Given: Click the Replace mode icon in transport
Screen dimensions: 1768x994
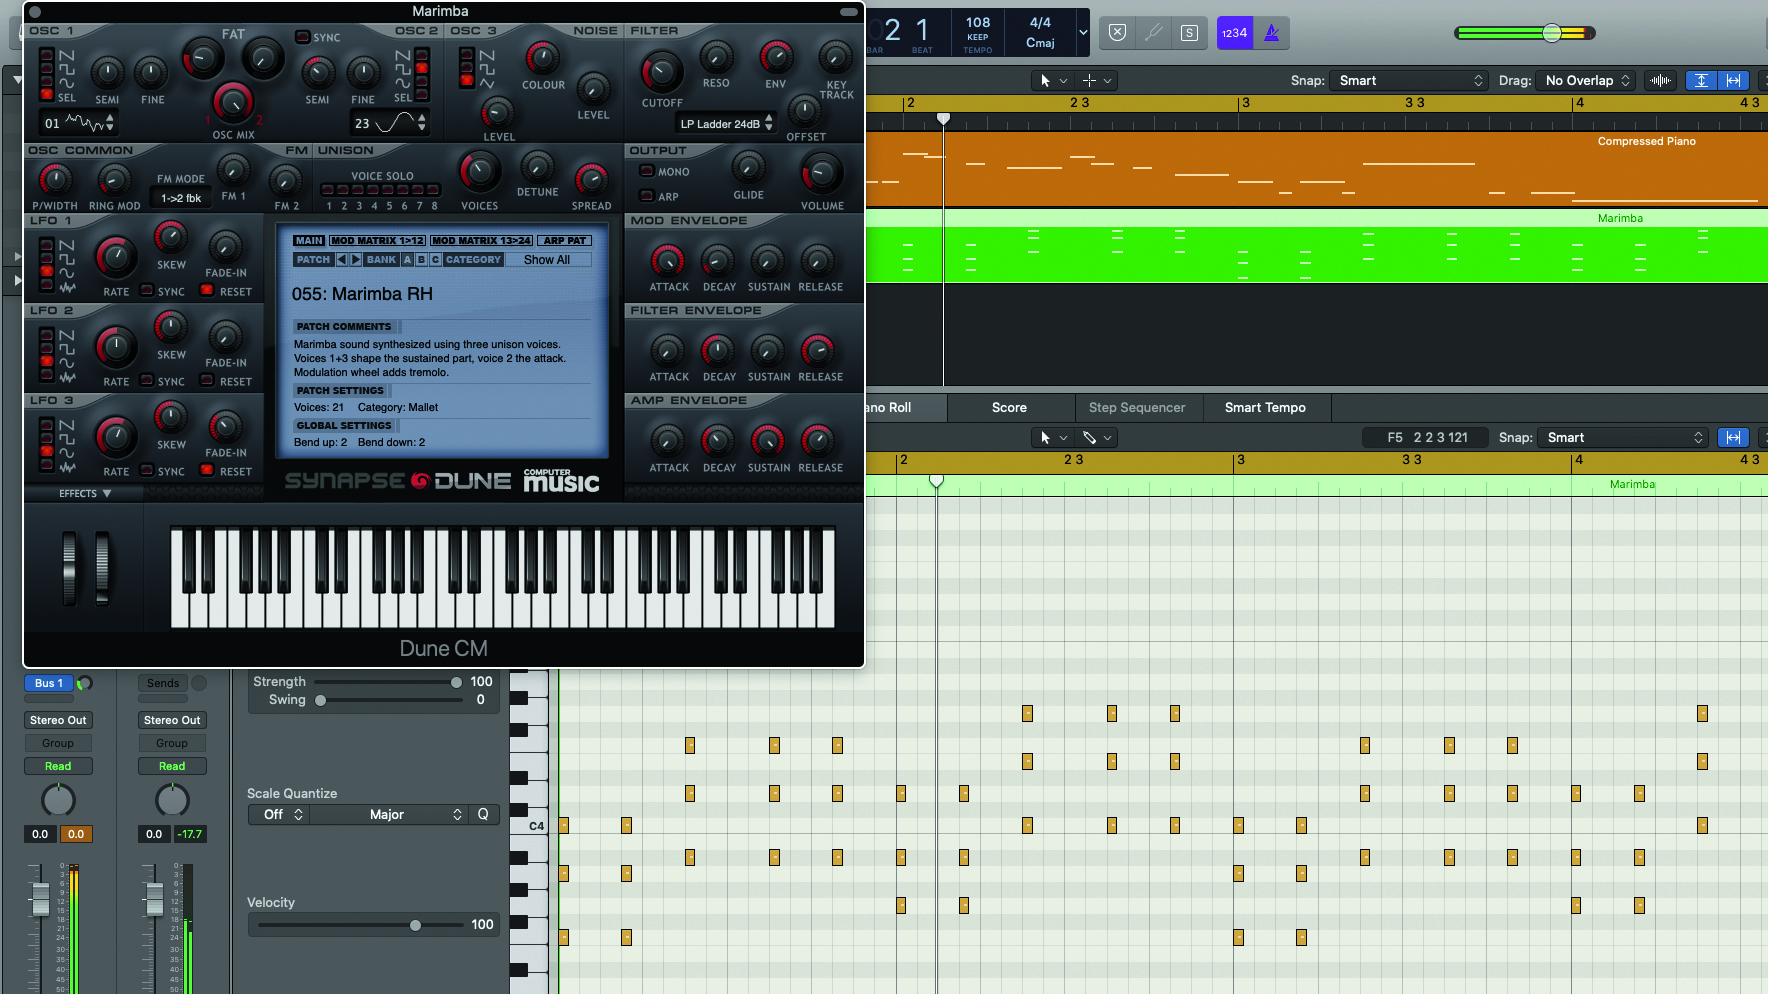Looking at the screenshot, I should click(x=1118, y=33).
